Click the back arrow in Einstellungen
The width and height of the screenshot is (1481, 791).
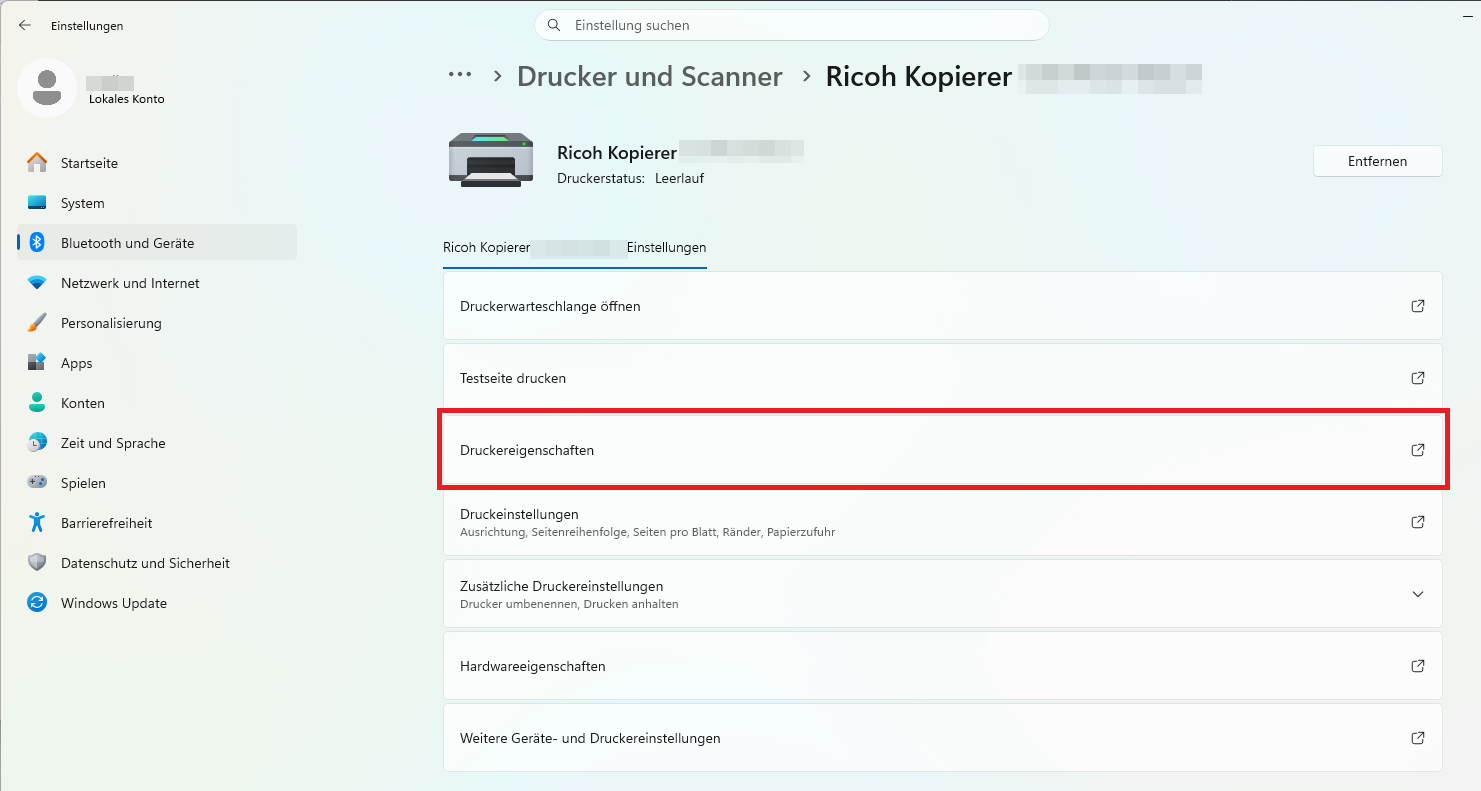[25, 25]
